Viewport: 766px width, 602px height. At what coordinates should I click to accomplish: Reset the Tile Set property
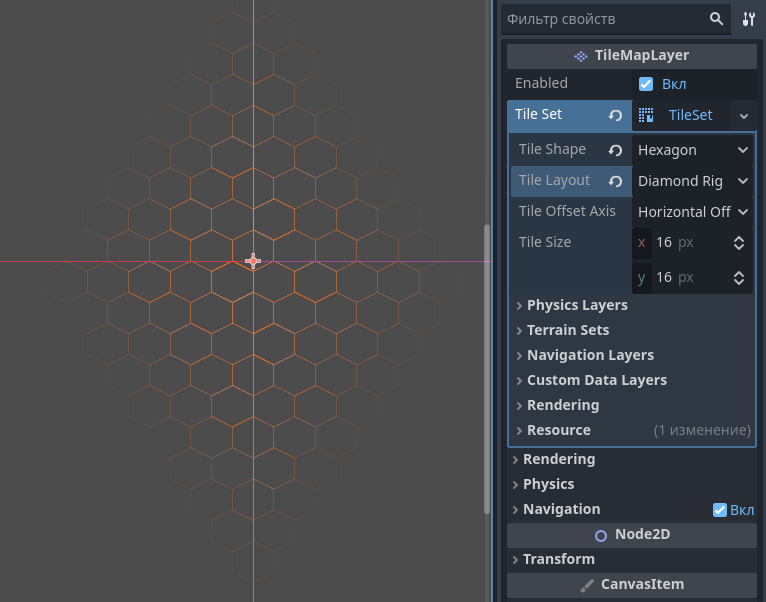click(x=615, y=115)
